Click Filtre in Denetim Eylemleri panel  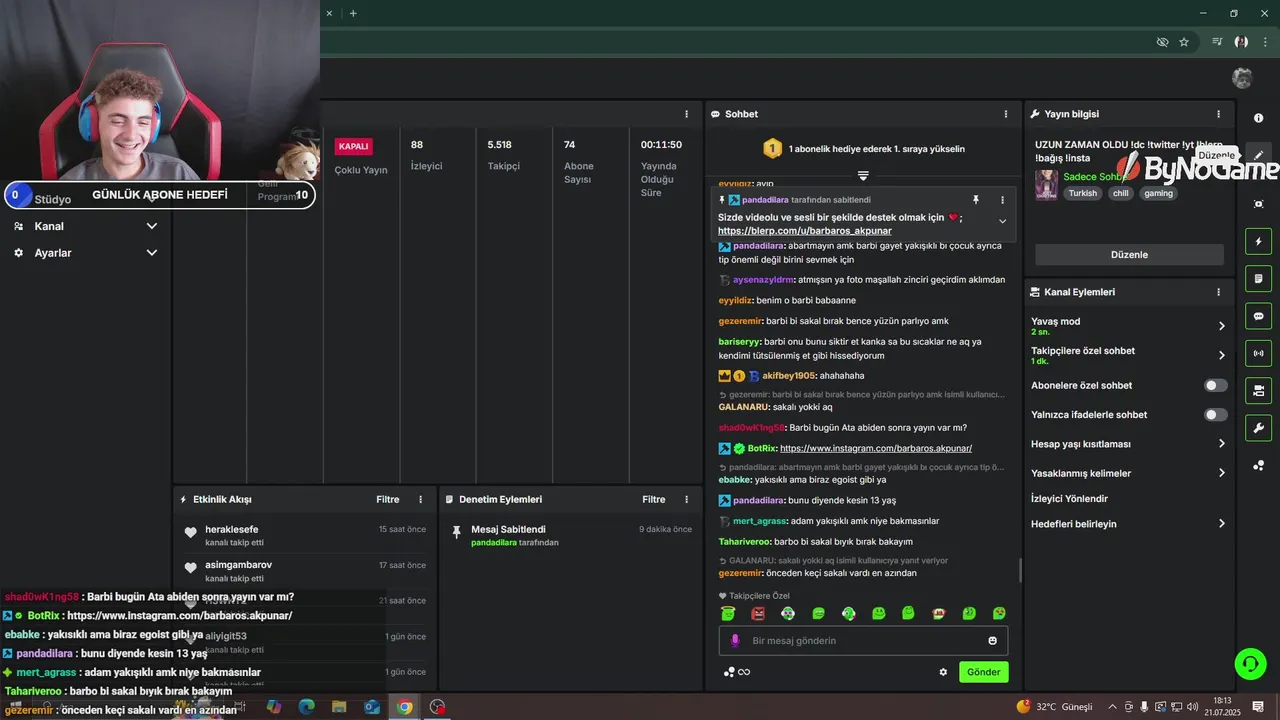point(654,499)
